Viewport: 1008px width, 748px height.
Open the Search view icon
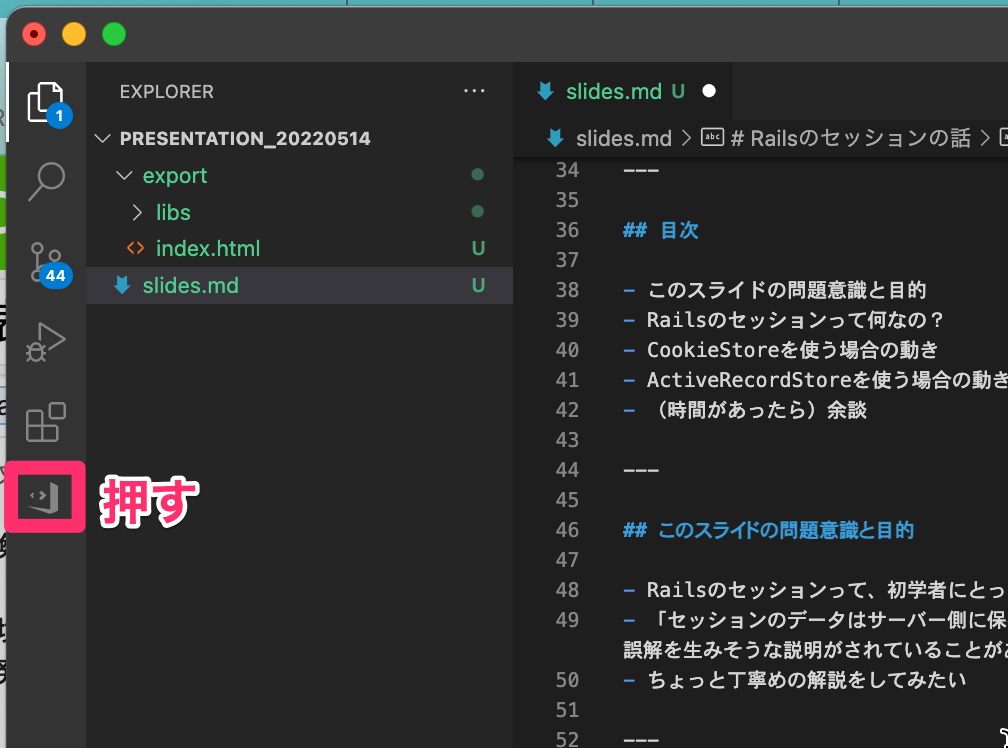(46, 182)
